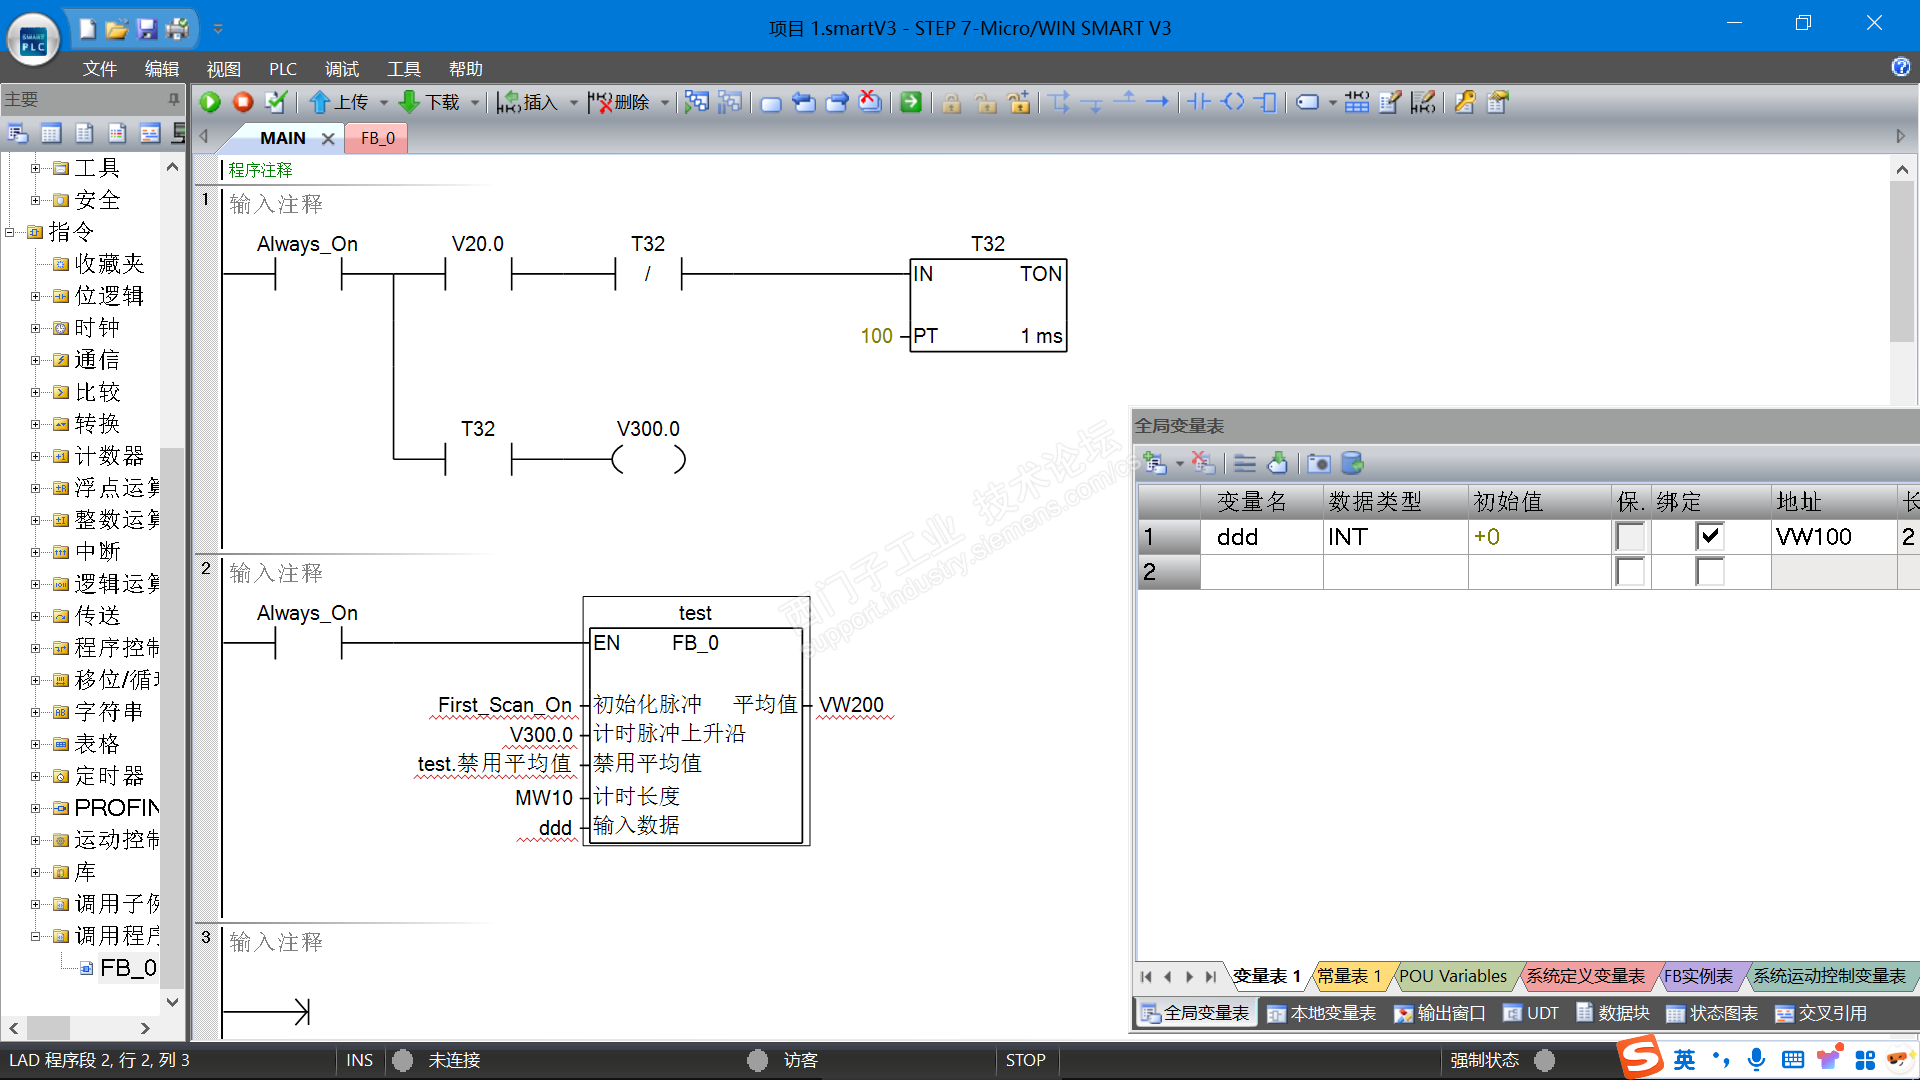Open the Insert dropdown arrow
This screenshot has width=1920, height=1080.
pyautogui.click(x=573, y=102)
